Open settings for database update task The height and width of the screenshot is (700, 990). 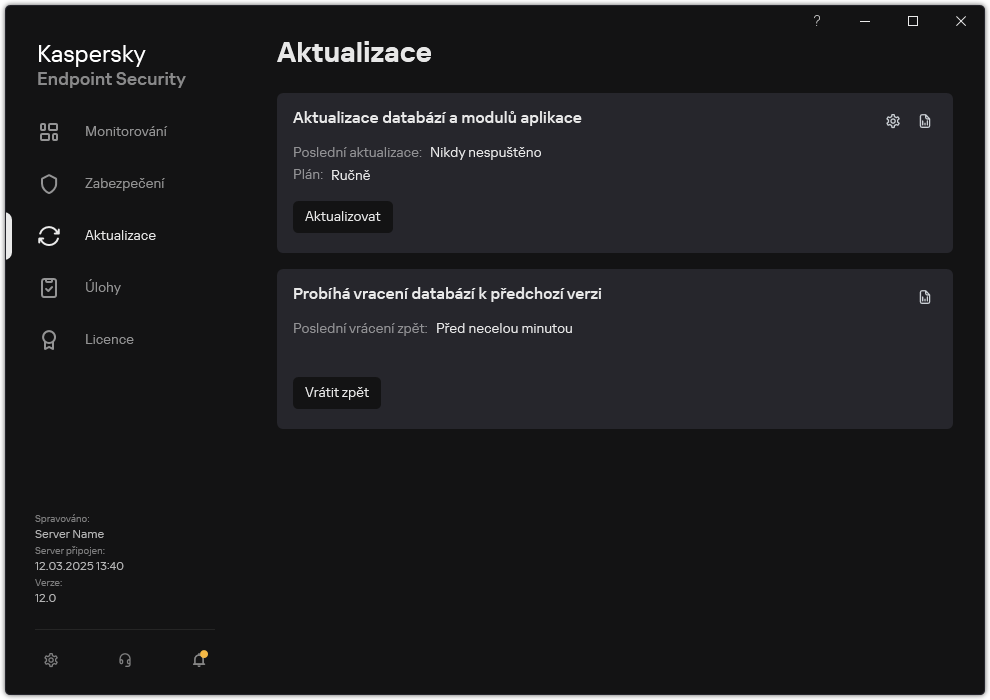click(891, 120)
